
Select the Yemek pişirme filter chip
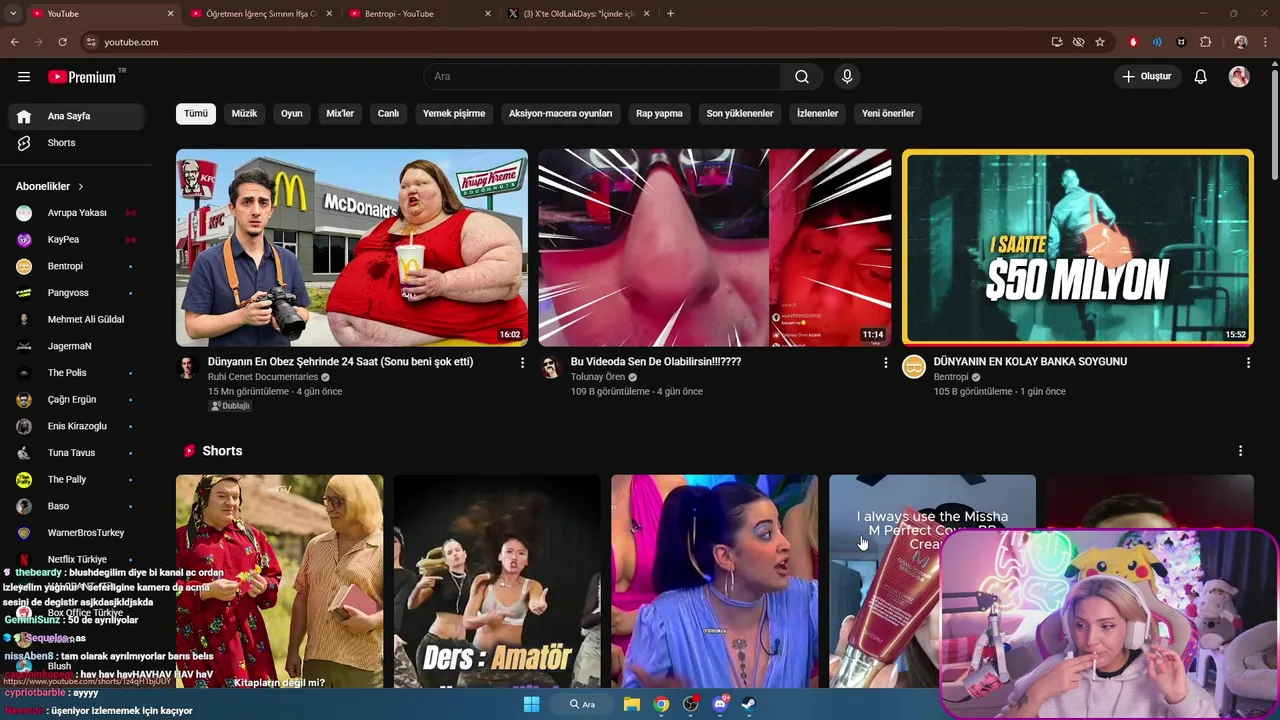pos(454,113)
